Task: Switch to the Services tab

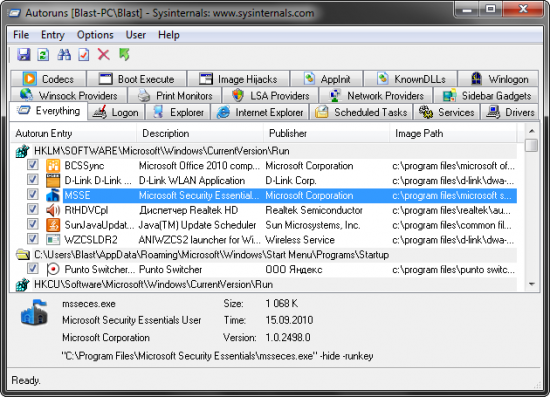Action: pyautogui.click(x=447, y=112)
